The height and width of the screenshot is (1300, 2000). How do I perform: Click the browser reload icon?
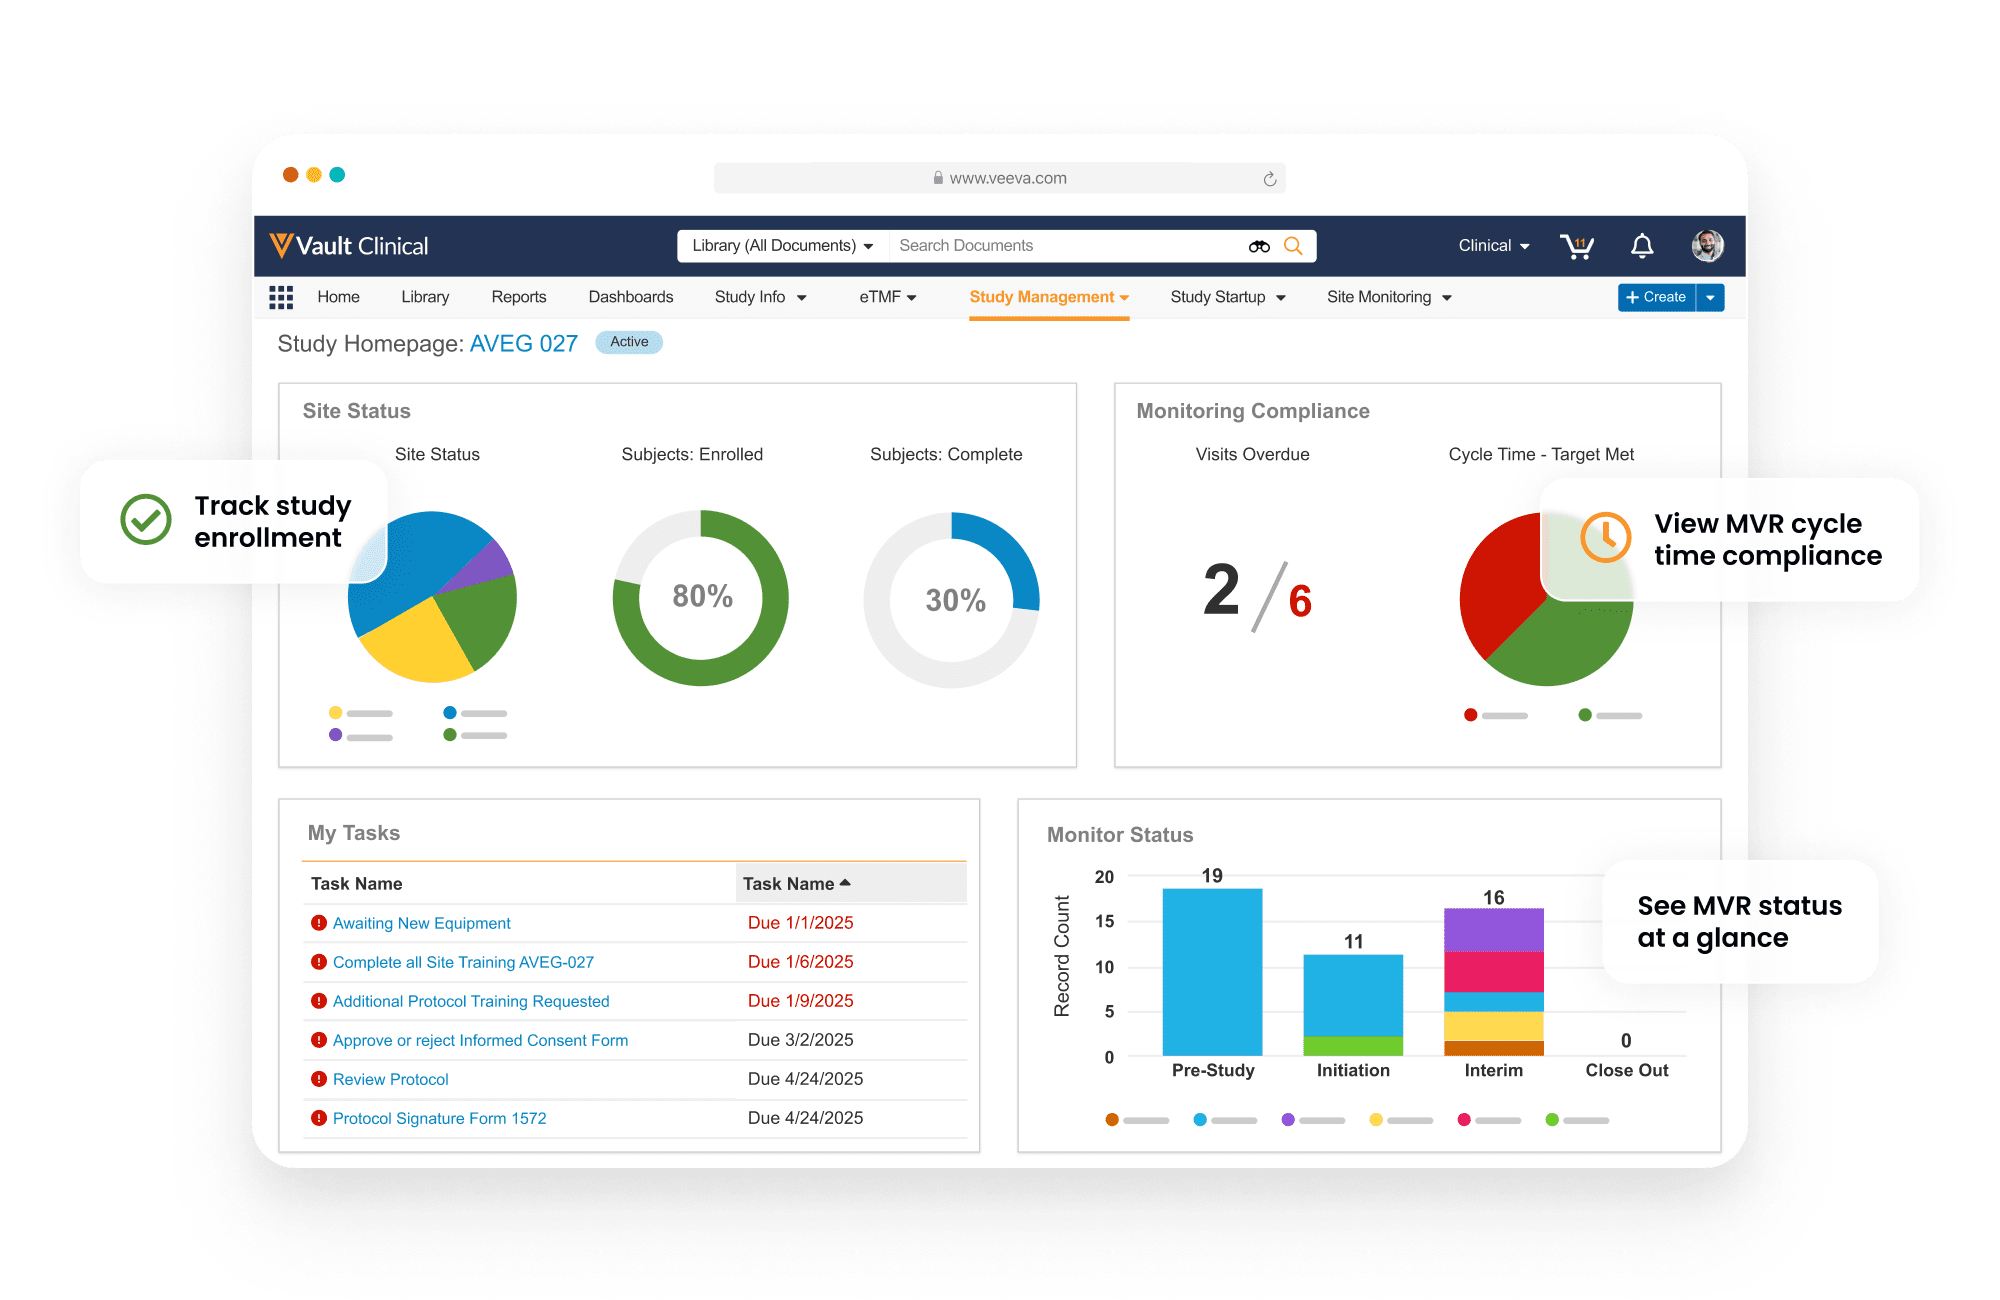(1270, 179)
